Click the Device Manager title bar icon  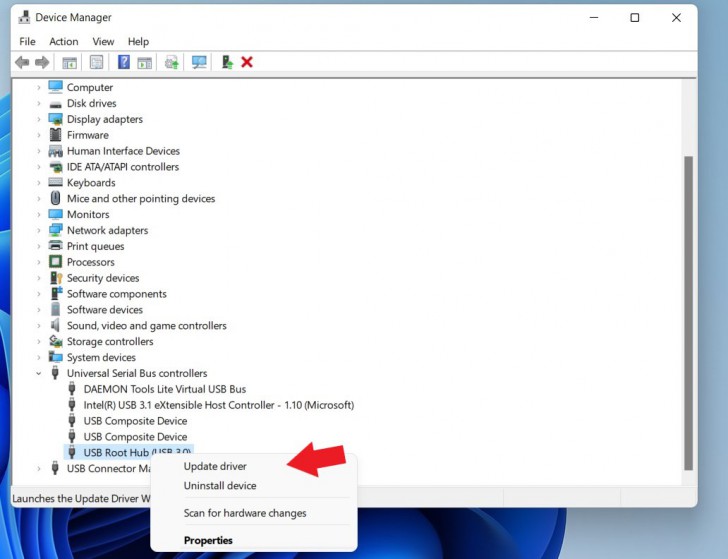[24, 17]
